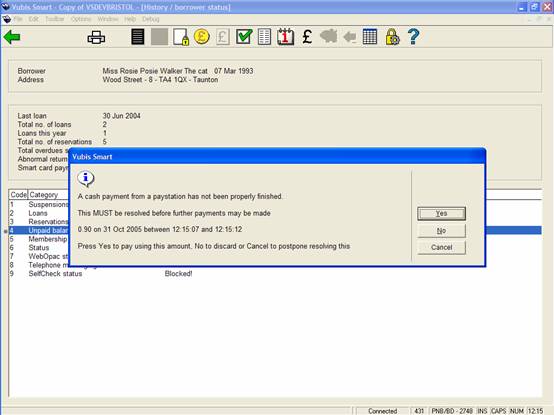Click the green checkmark icon
Image resolution: width=554 pixels, height=415 pixels.
tap(244, 37)
